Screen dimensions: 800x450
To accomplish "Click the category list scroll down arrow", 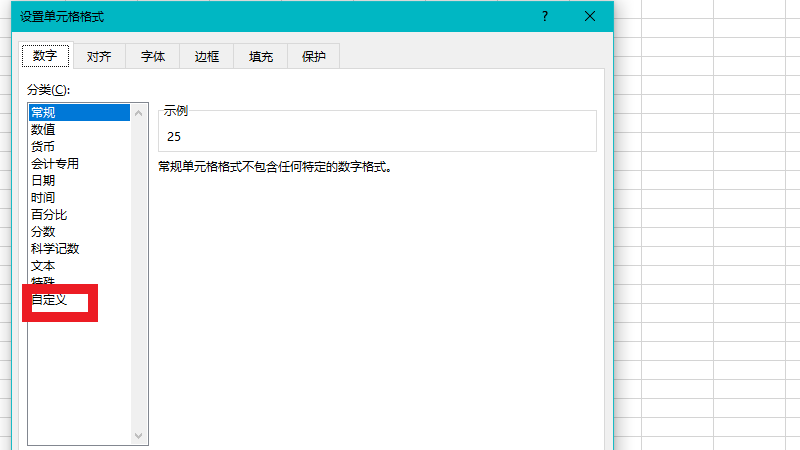I will point(139,436).
